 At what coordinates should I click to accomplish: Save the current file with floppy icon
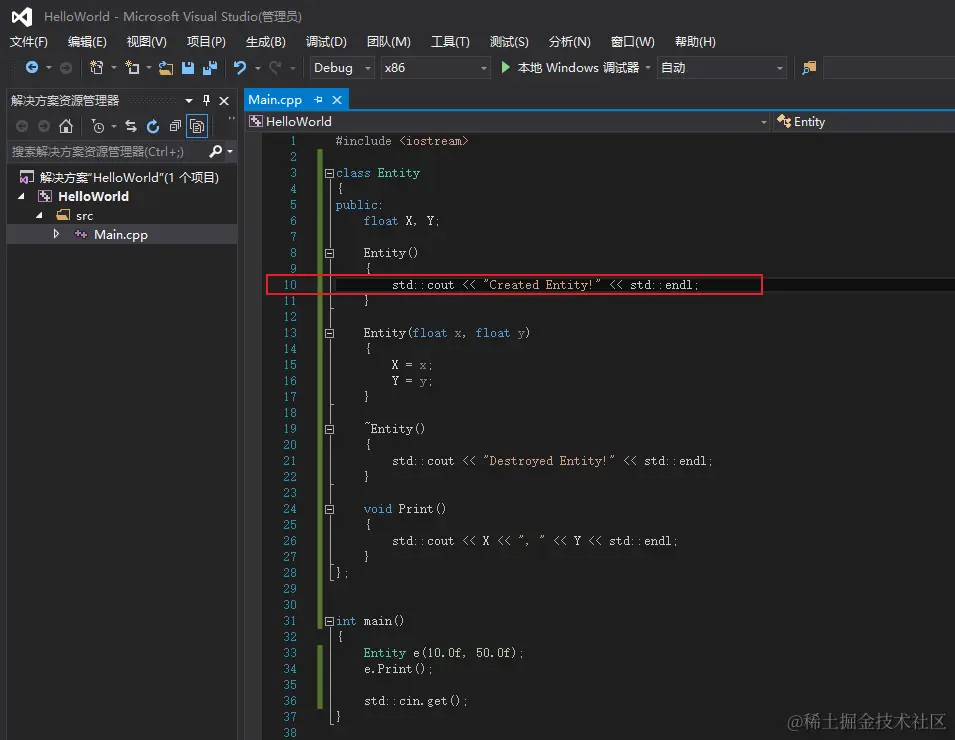tap(188, 68)
